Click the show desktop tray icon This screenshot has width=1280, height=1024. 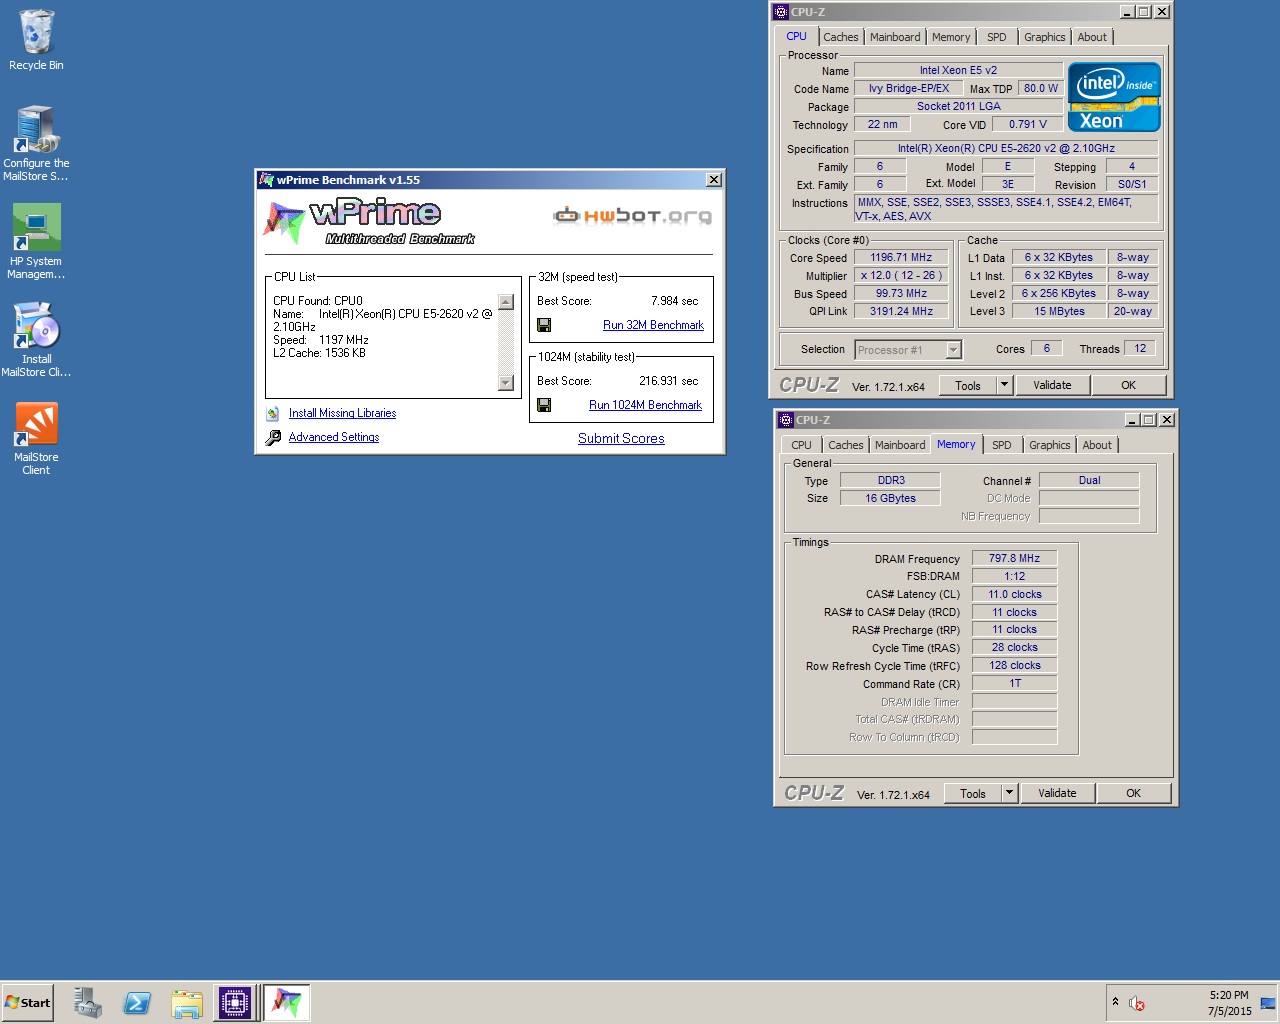click(1268, 1003)
